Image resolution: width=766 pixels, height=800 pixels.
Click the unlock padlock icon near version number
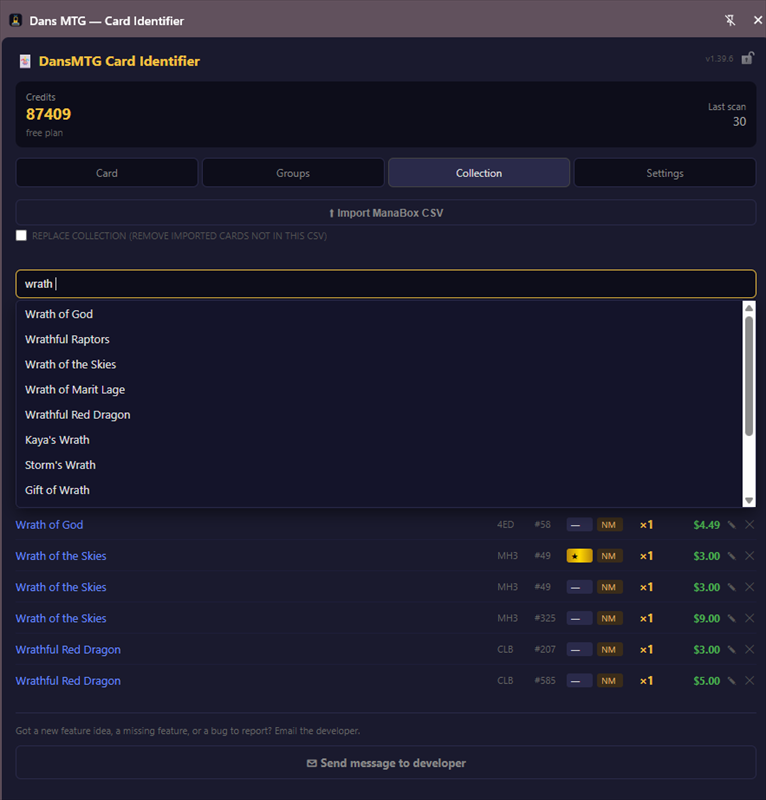748,58
